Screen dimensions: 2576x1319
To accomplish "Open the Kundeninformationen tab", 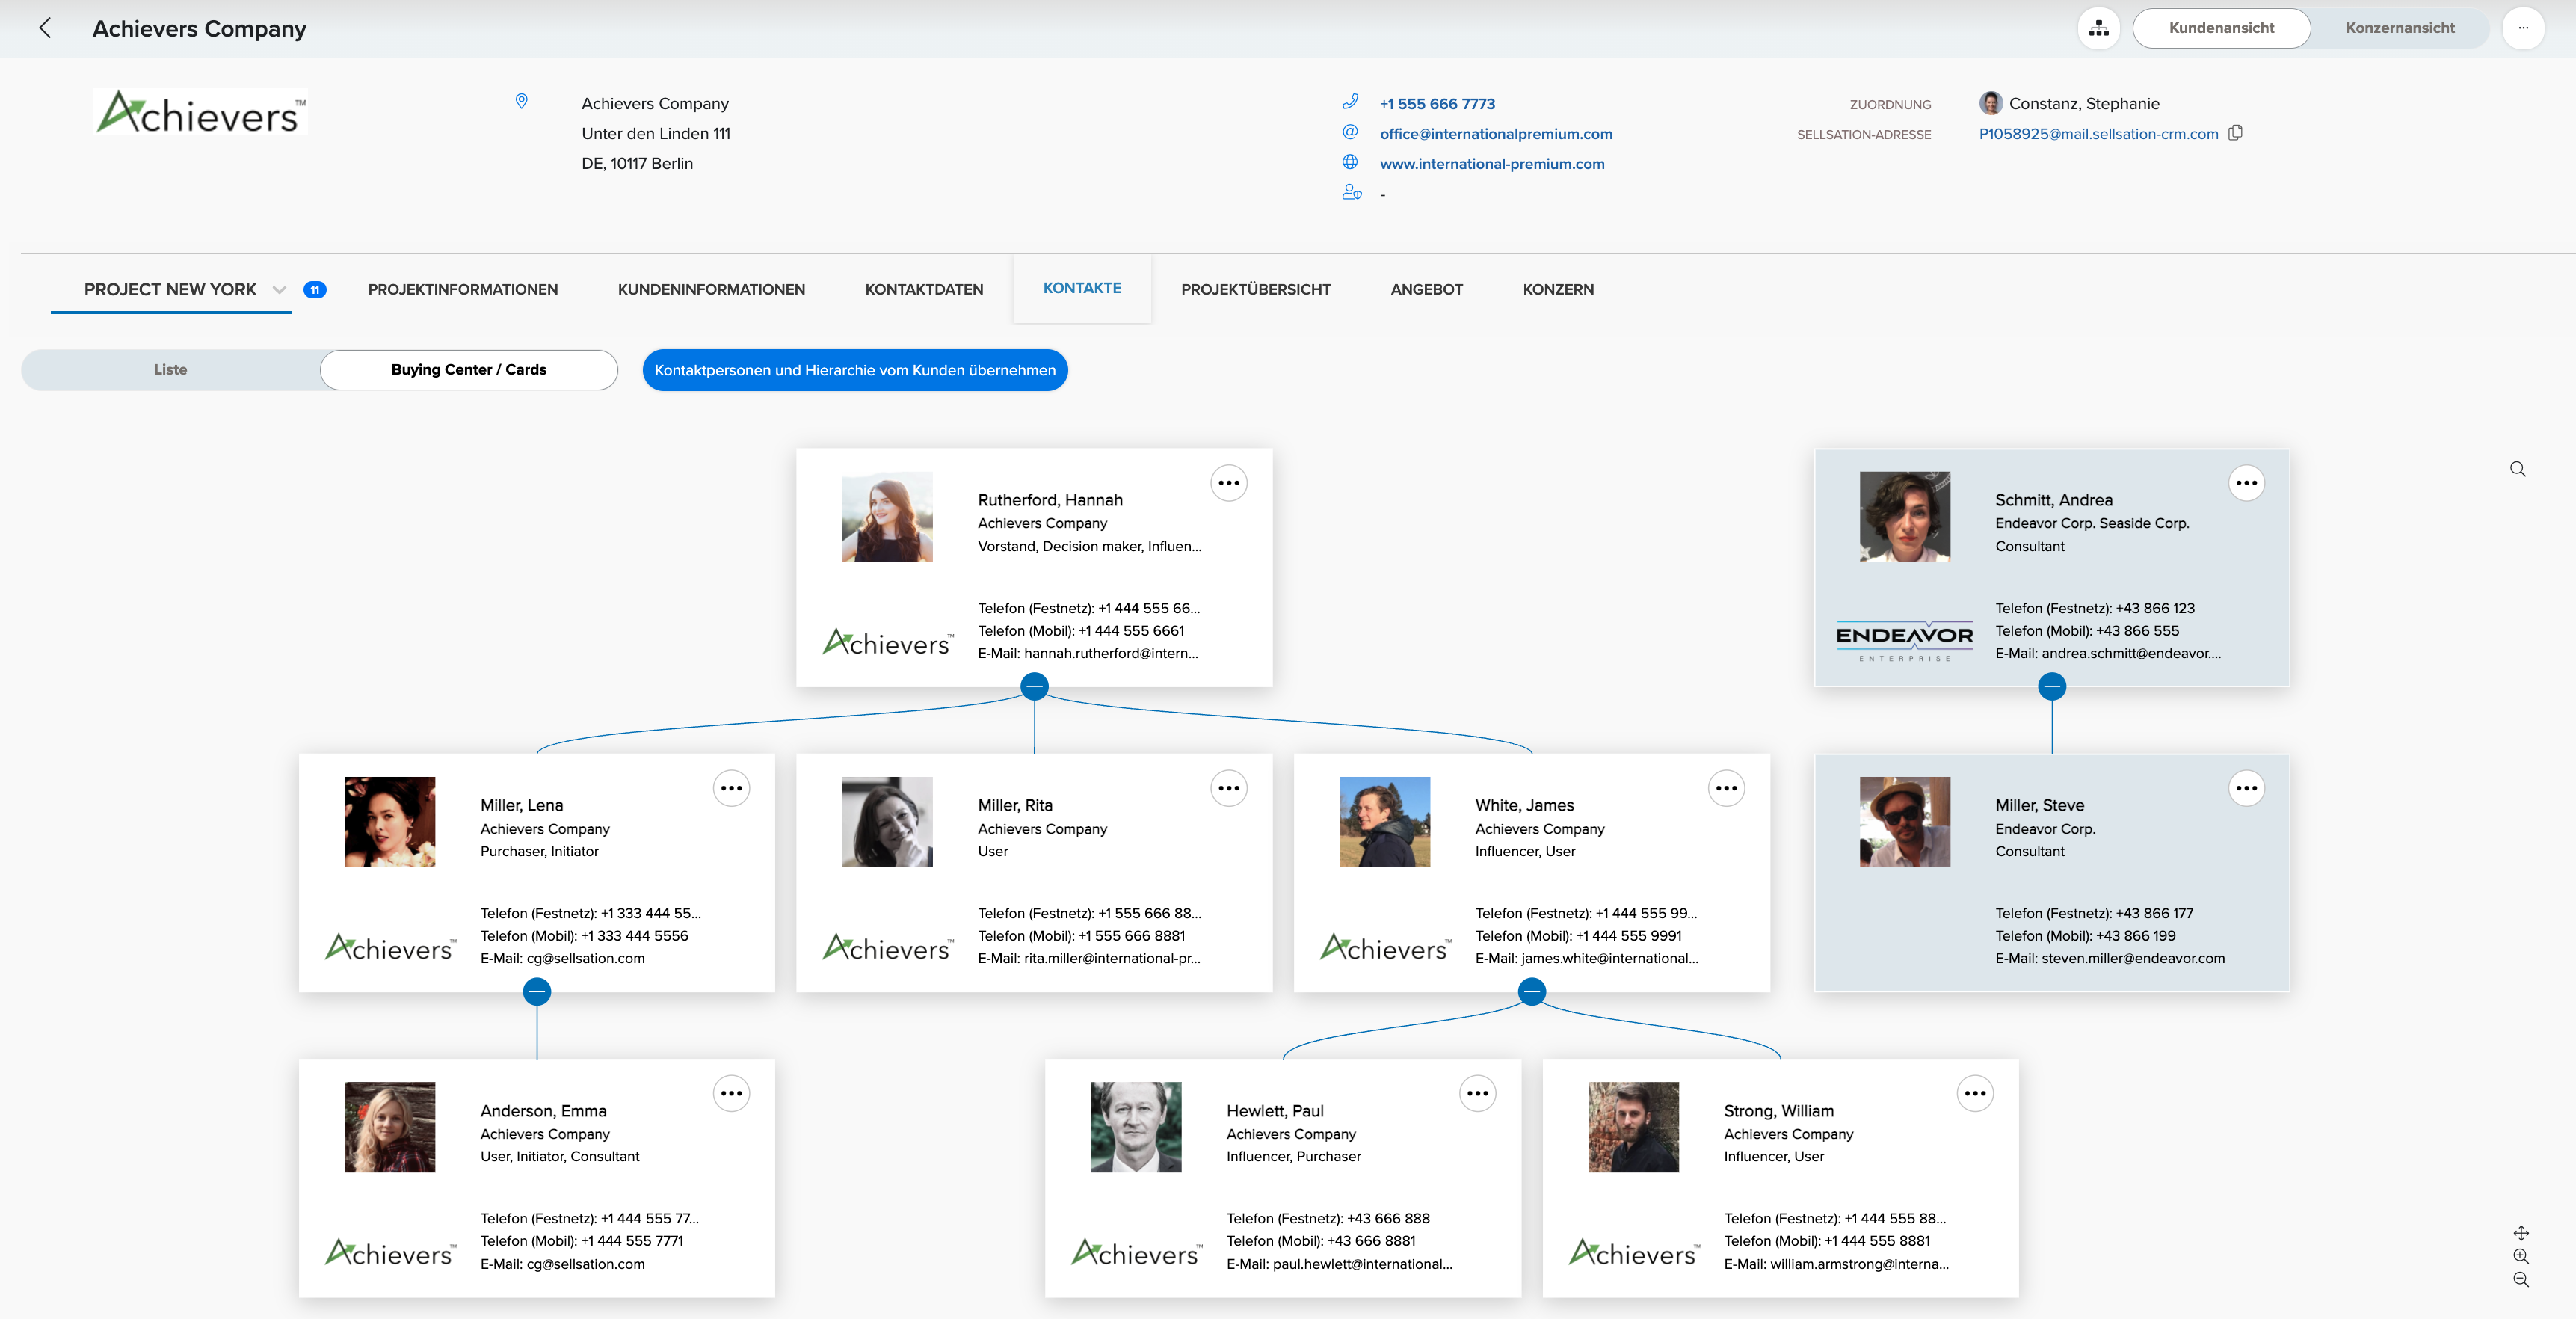I will click(711, 289).
